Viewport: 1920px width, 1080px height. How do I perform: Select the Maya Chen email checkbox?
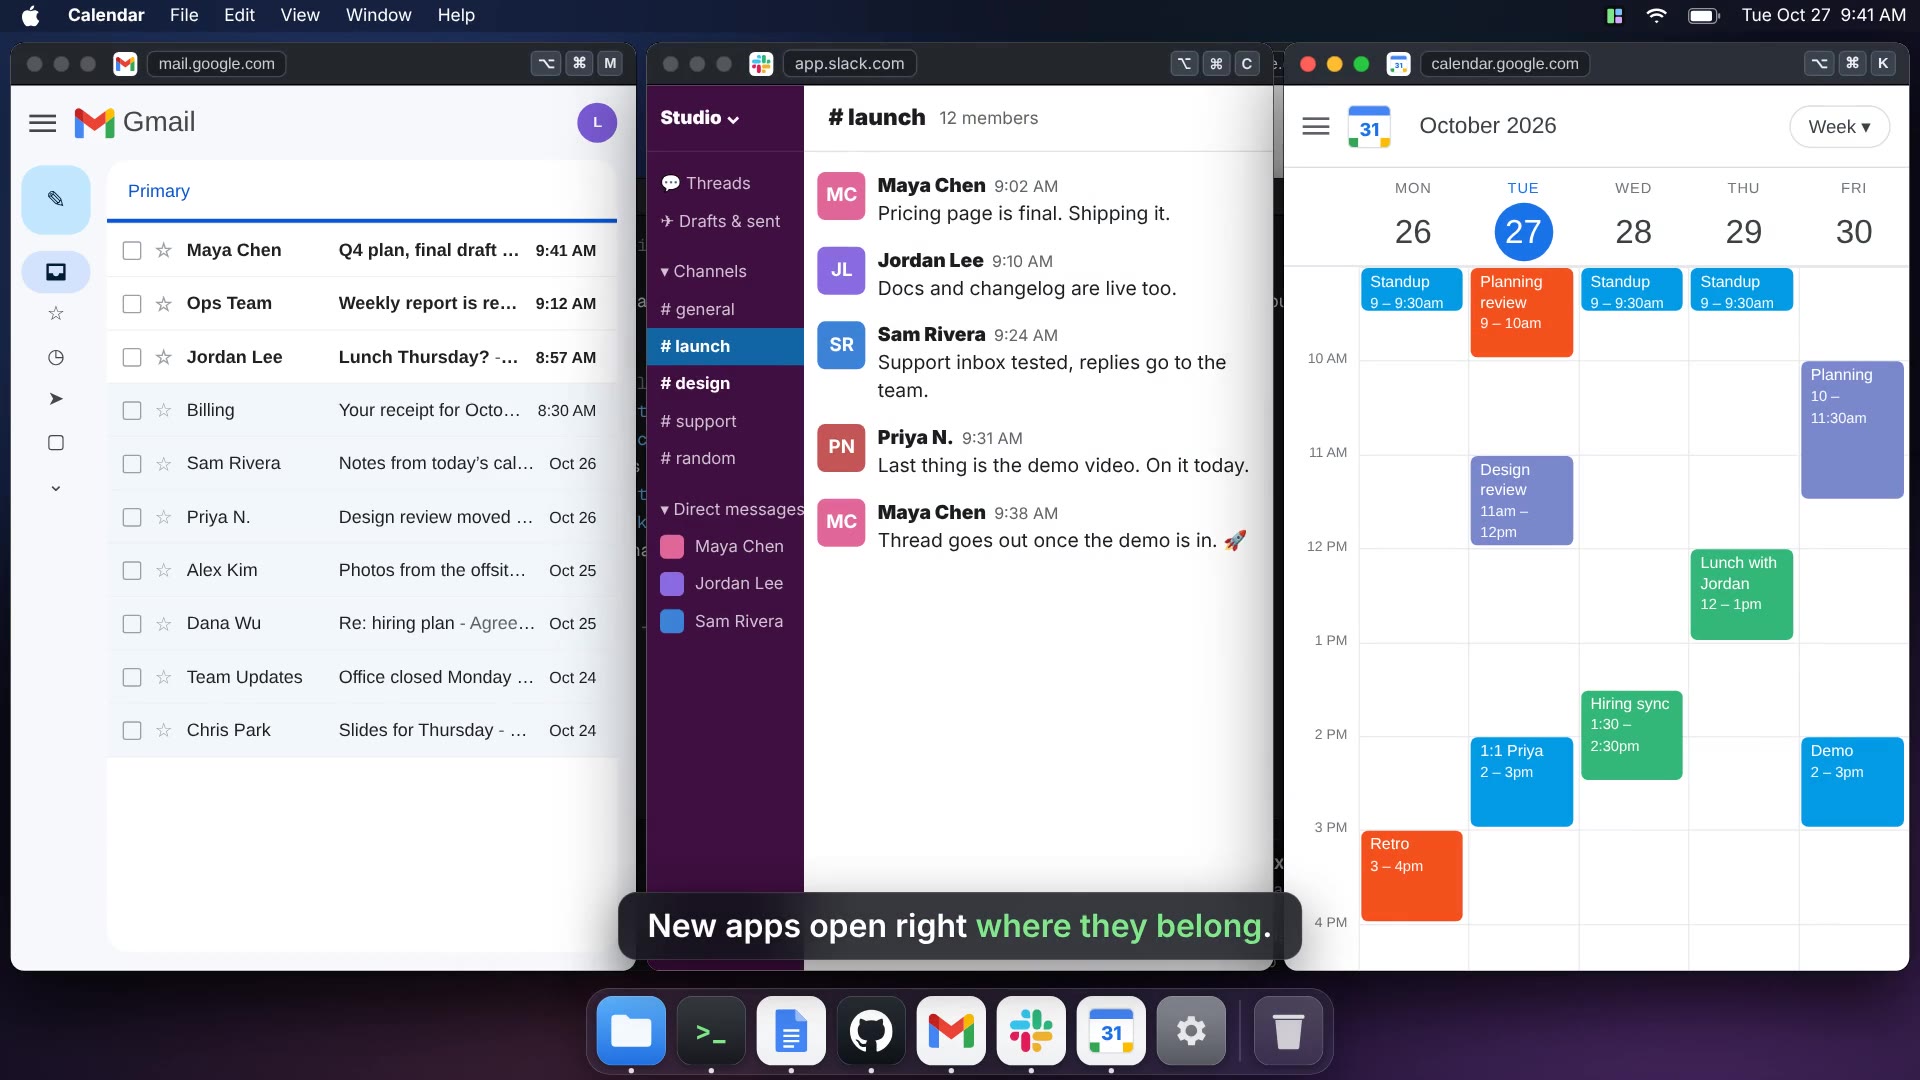pos(132,250)
